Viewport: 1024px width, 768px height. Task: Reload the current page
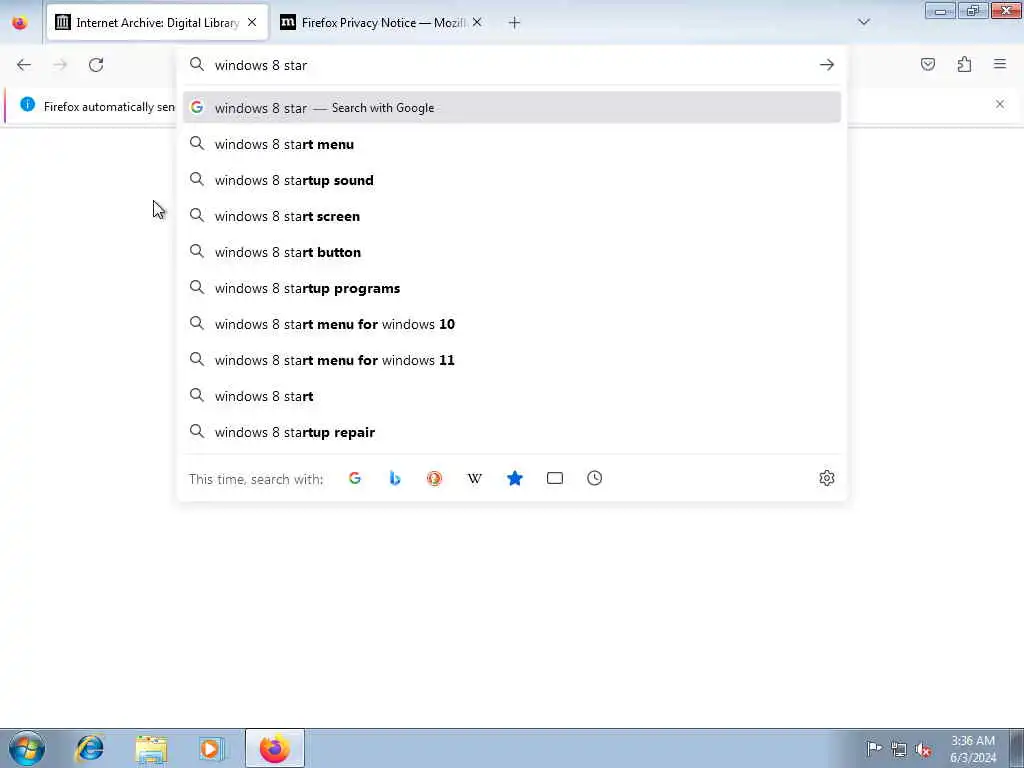(96, 65)
